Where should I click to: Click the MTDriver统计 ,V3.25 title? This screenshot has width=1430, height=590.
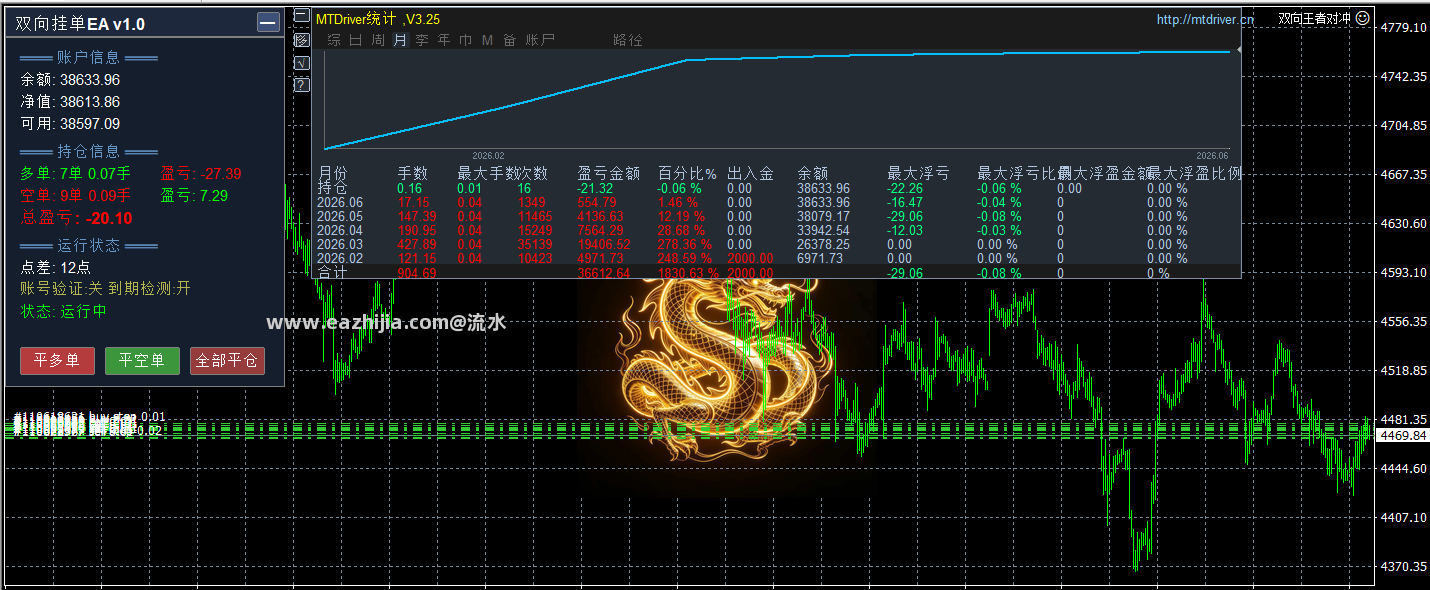[378, 19]
